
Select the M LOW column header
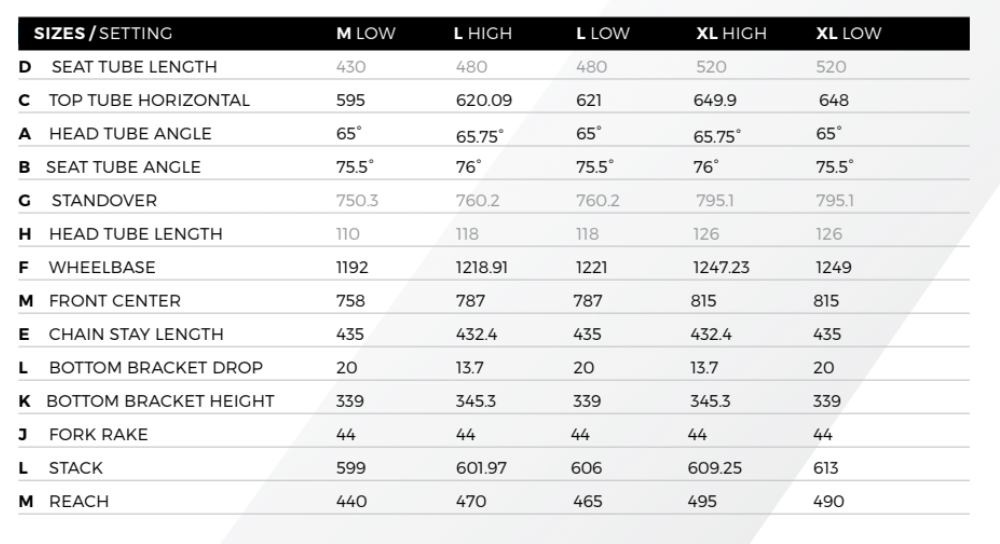tap(365, 33)
